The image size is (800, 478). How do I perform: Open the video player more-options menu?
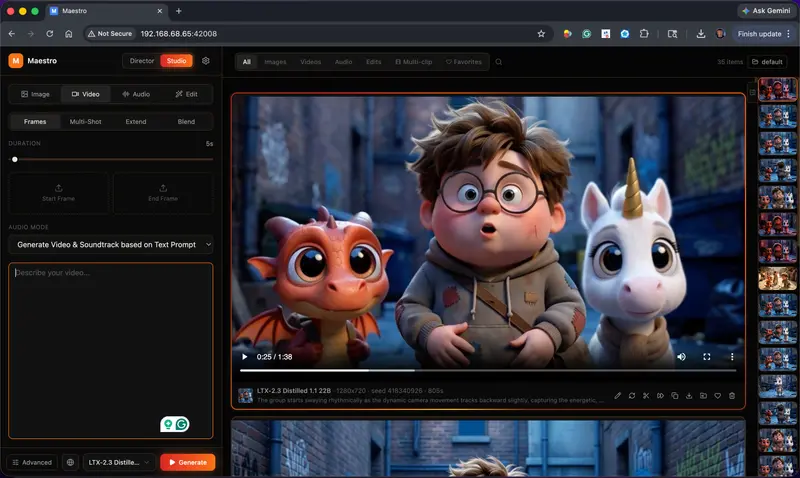click(x=732, y=357)
